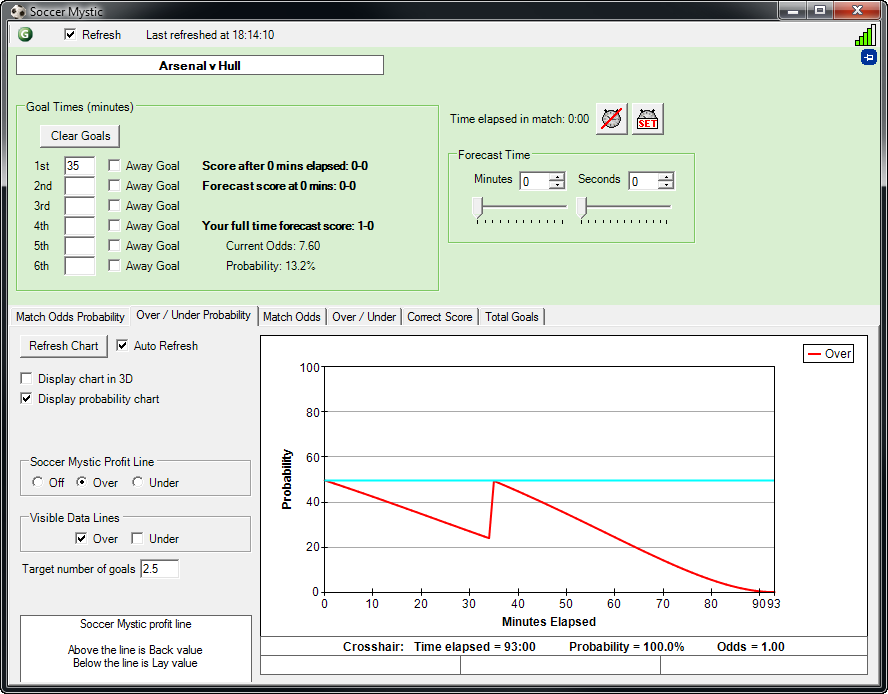
Task: Maximize the Soccer Mystic window
Action: tap(819, 10)
